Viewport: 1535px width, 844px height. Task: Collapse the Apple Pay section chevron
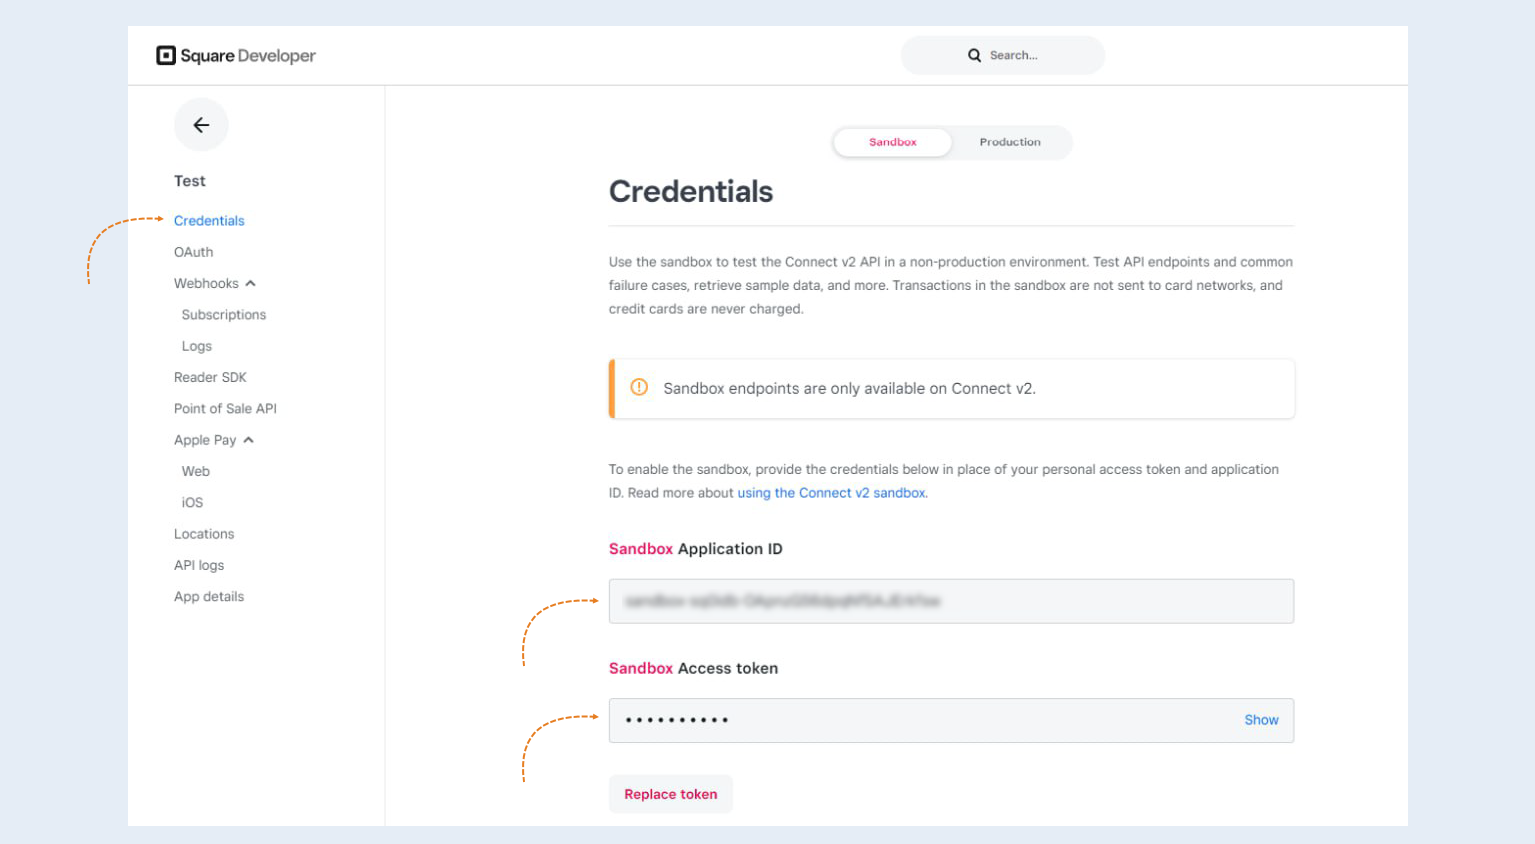click(x=248, y=440)
